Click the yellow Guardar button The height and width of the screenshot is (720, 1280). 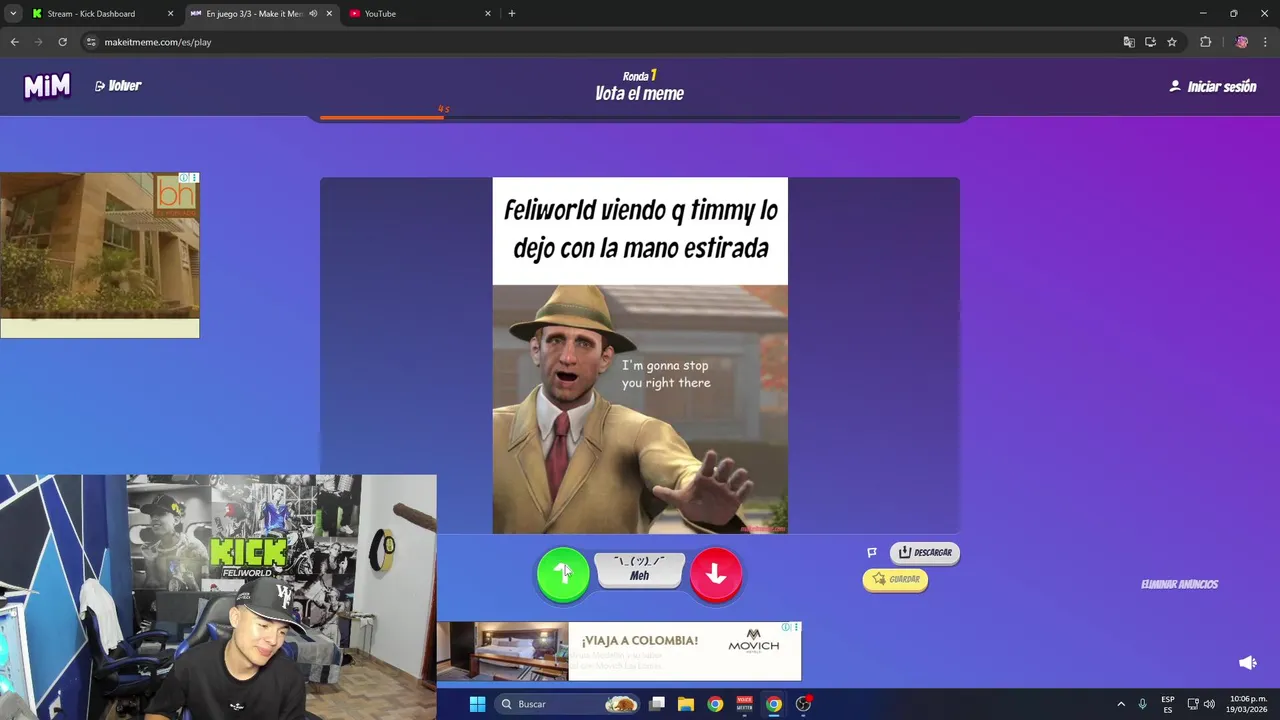(895, 579)
